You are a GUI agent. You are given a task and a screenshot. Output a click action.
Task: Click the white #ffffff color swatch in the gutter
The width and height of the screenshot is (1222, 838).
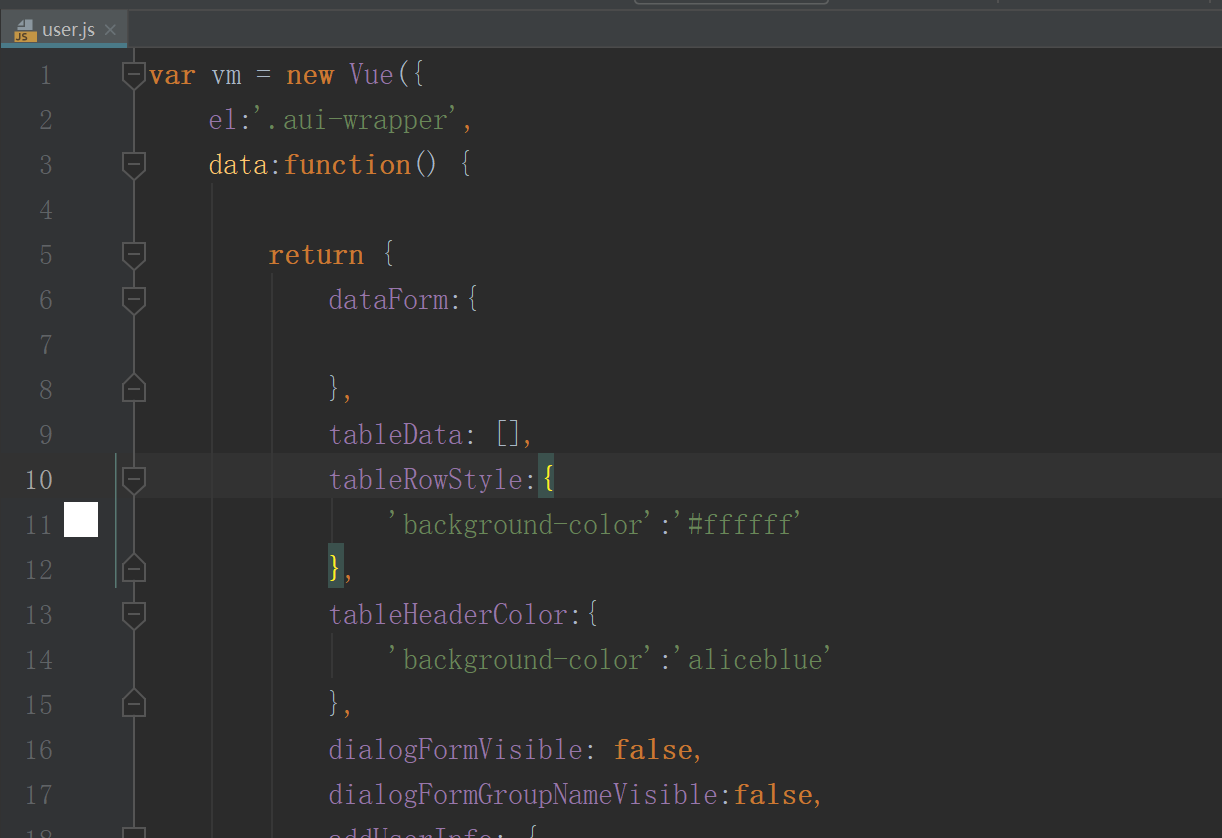coord(81,519)
